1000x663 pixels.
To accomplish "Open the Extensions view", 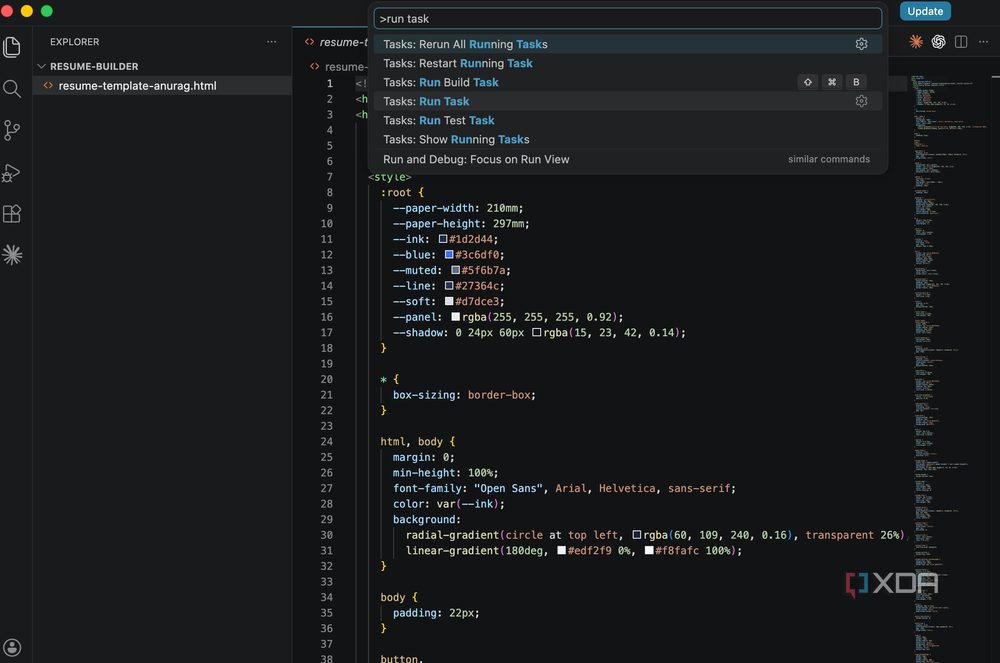I will point(12,214).
